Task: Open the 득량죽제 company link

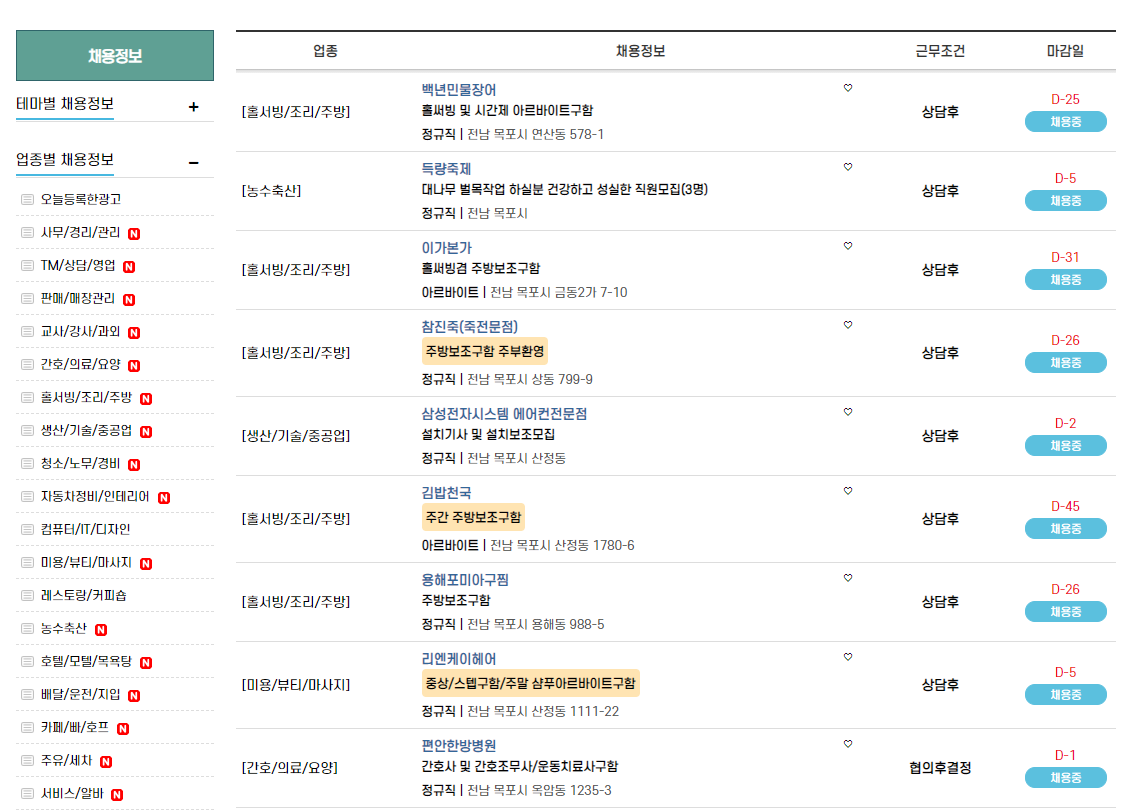Action: [x=446, y=169]
